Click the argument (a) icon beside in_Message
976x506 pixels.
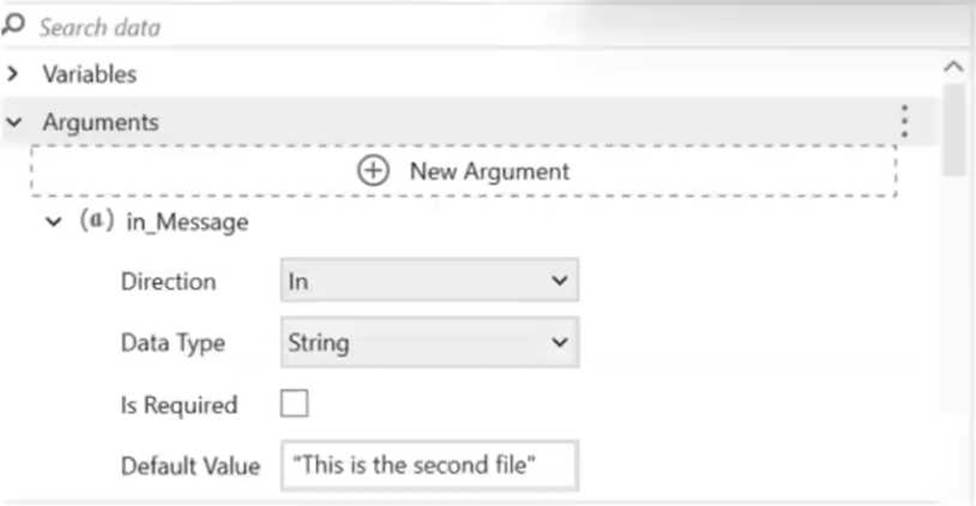pyautogui.click(x=97, y=220)
